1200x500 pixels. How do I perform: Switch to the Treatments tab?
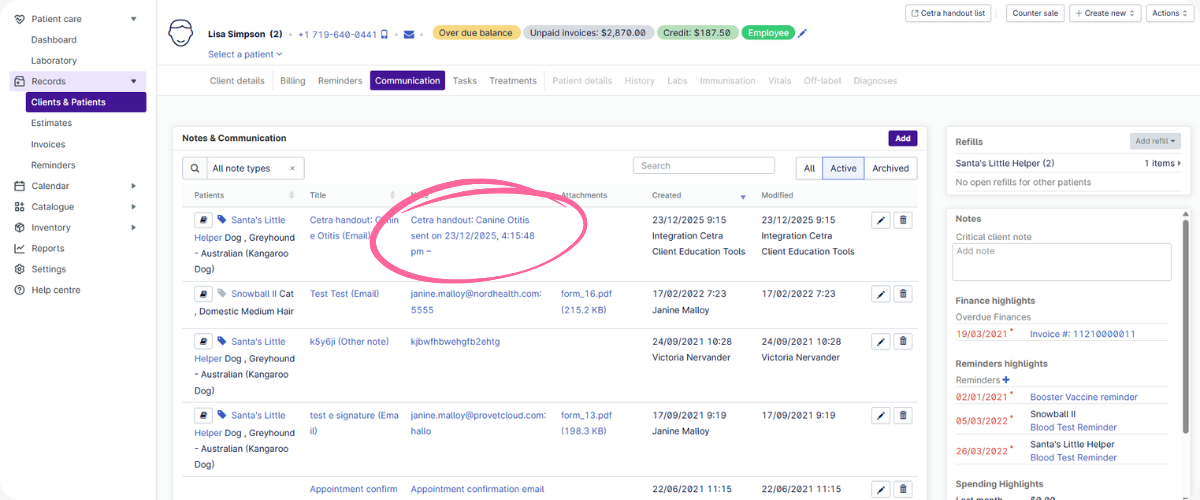tap(513, 81)
